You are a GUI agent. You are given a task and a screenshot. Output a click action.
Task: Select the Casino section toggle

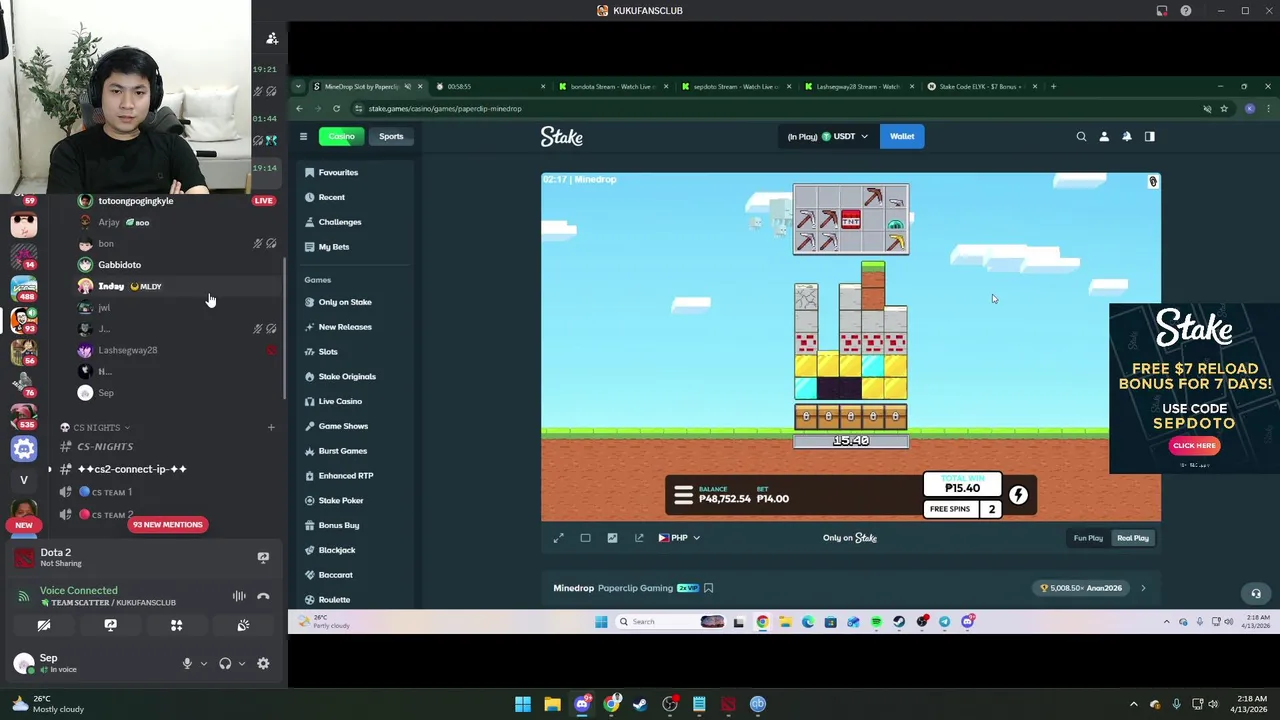point(342,136)
